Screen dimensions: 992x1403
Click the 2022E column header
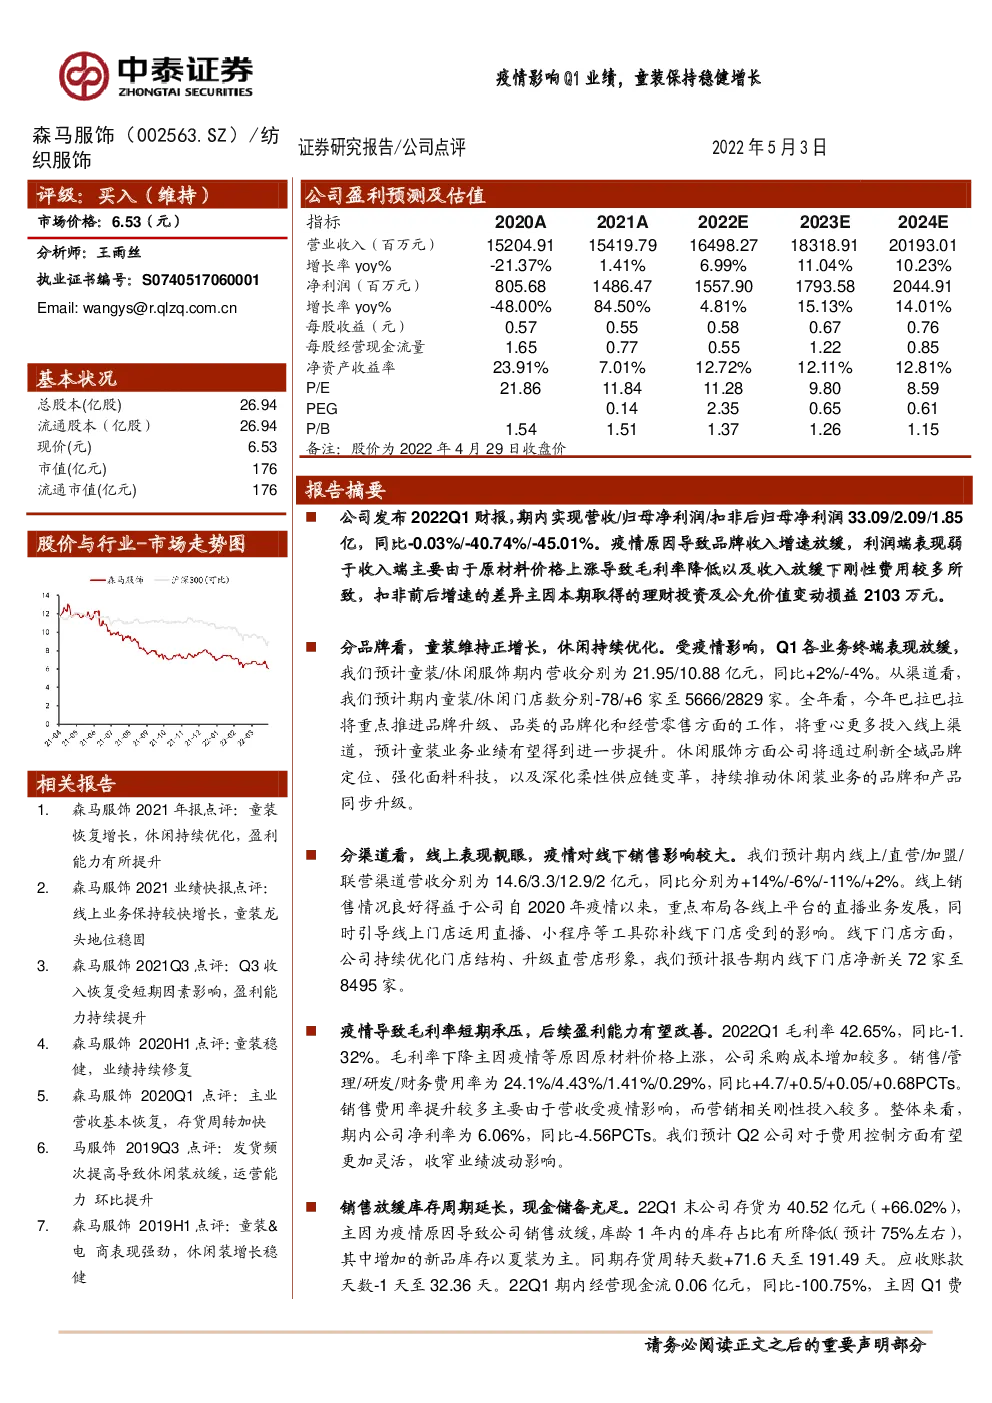pyautogui.click(x=723, y=222)
